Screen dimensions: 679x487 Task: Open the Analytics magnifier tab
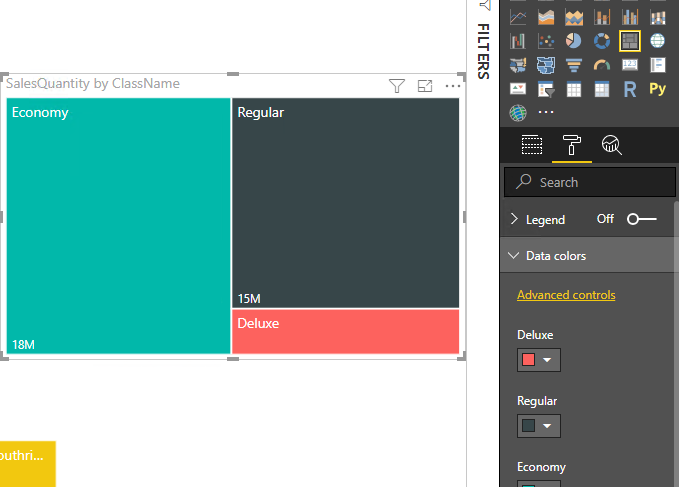[x=611, y=145]
